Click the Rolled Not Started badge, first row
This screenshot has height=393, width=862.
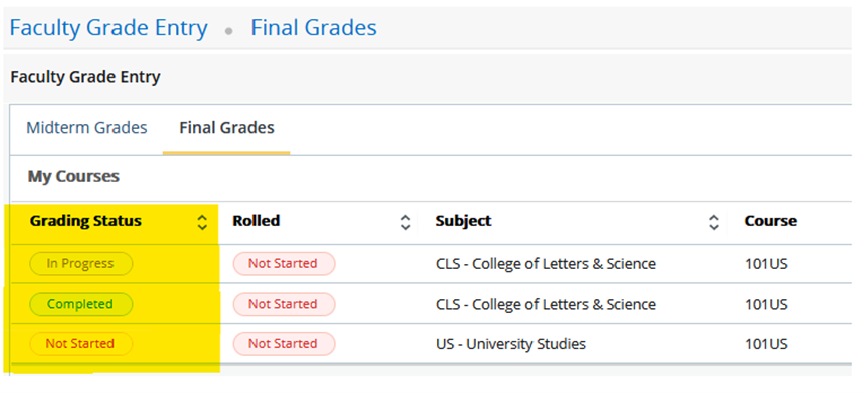point(284,264)
